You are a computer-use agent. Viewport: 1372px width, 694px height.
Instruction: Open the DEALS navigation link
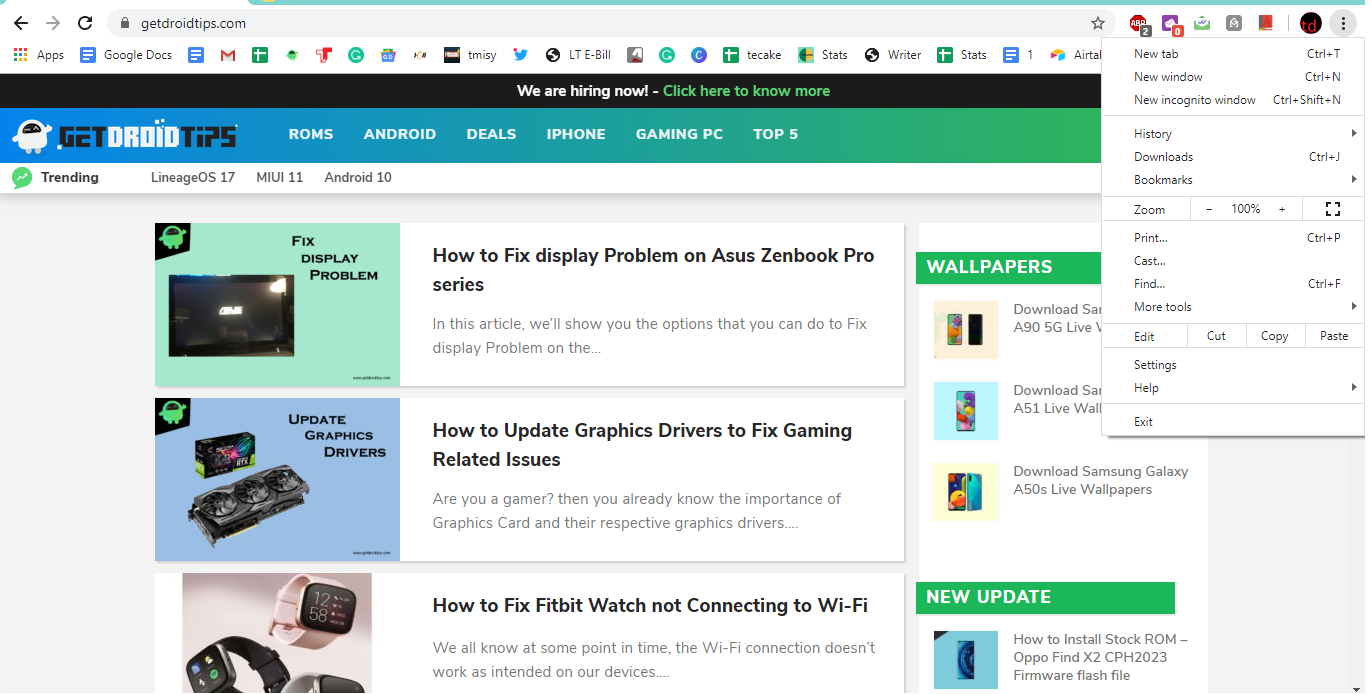click(x=491, y=134)
